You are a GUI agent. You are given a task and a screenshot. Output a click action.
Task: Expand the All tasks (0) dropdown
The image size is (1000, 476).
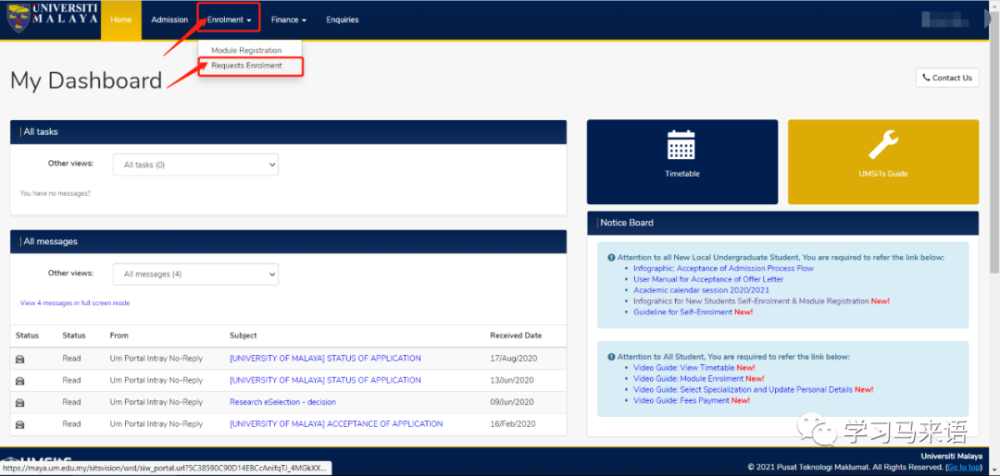tap(195, 164)
